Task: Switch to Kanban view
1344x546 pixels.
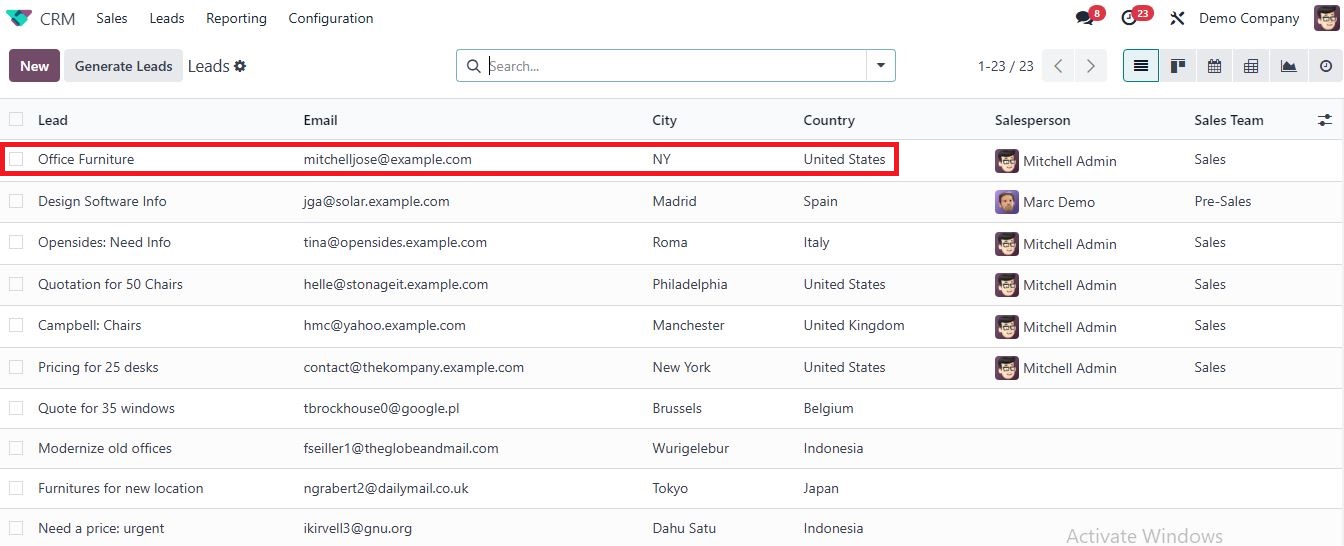Action: point(1178,66)
